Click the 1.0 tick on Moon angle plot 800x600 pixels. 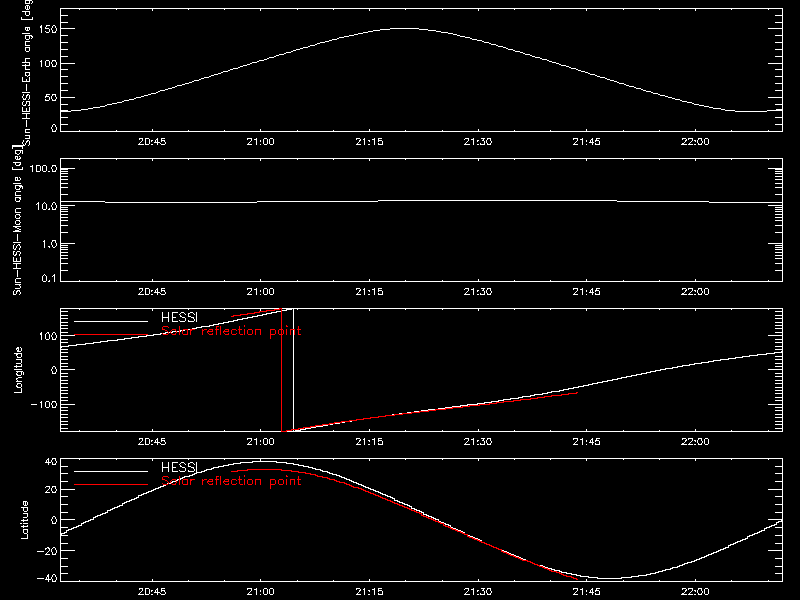49,244
